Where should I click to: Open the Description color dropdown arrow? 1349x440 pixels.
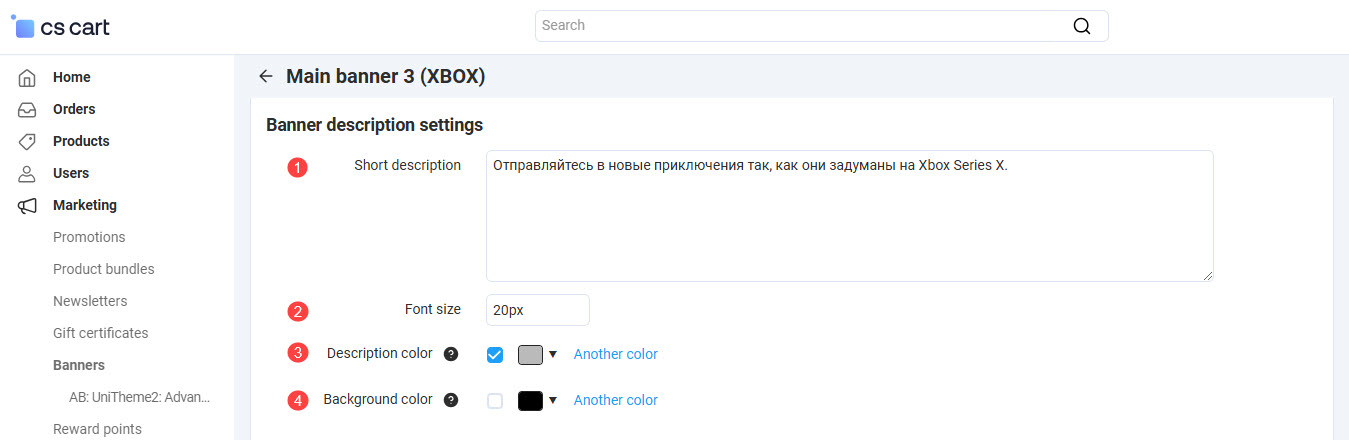552,354
